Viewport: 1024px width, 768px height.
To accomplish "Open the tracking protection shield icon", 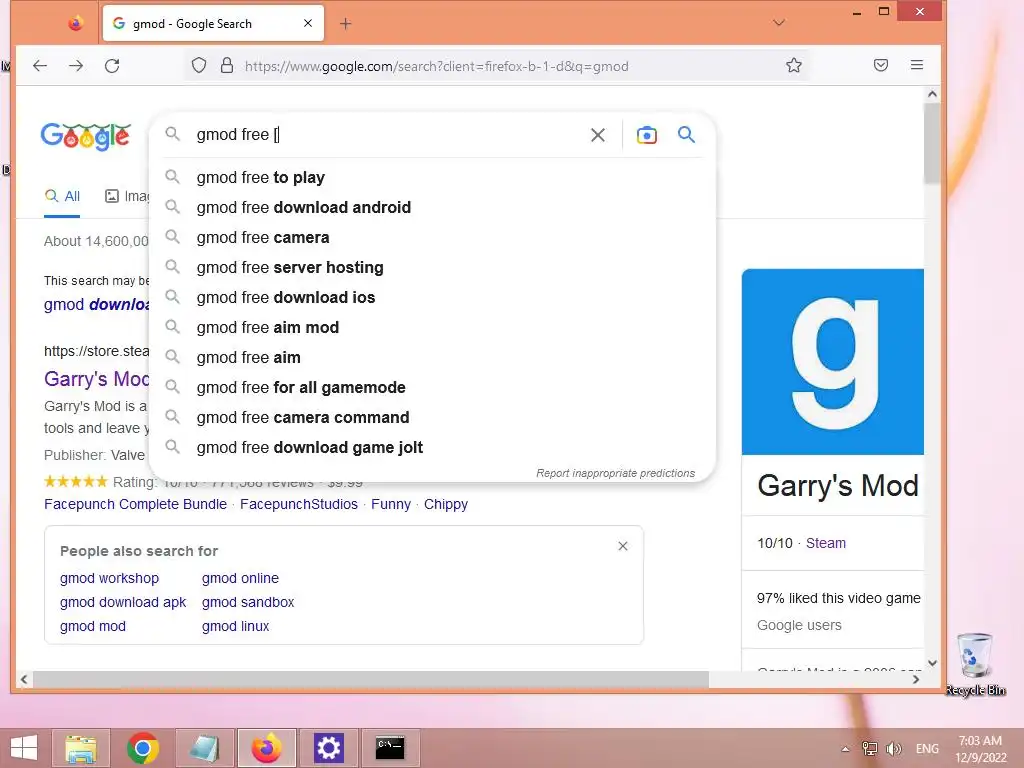I will 199,65.
